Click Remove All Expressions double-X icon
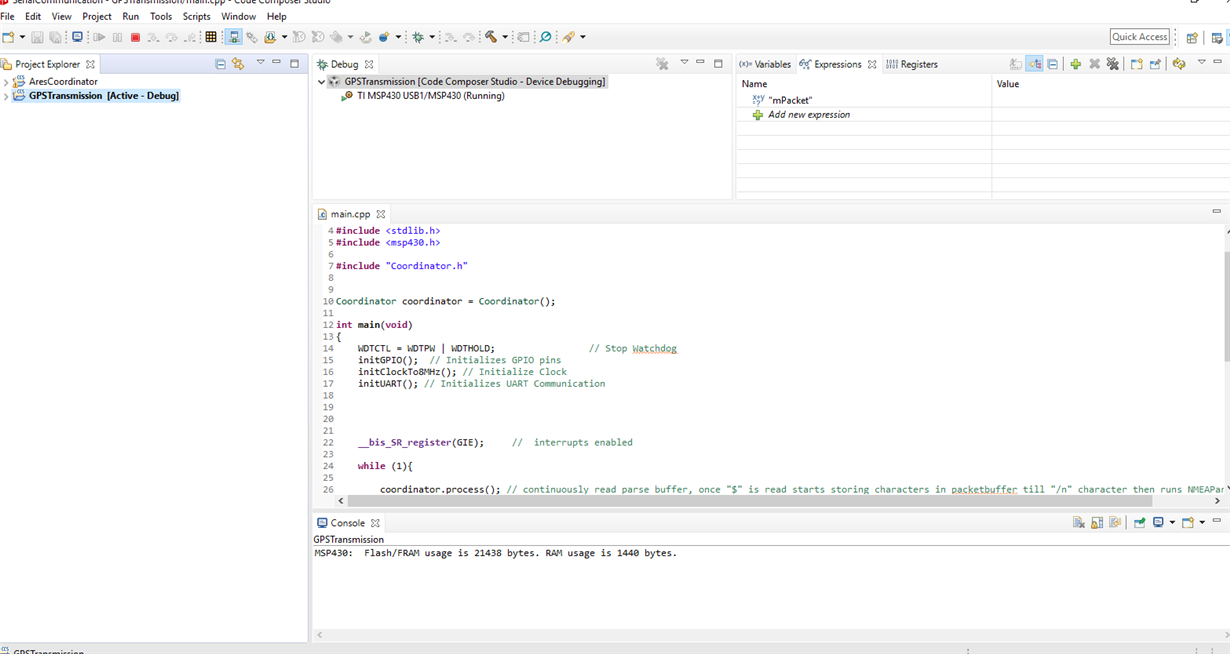This screenshot has height=654, width=1230. click(x=1112, y=64)
